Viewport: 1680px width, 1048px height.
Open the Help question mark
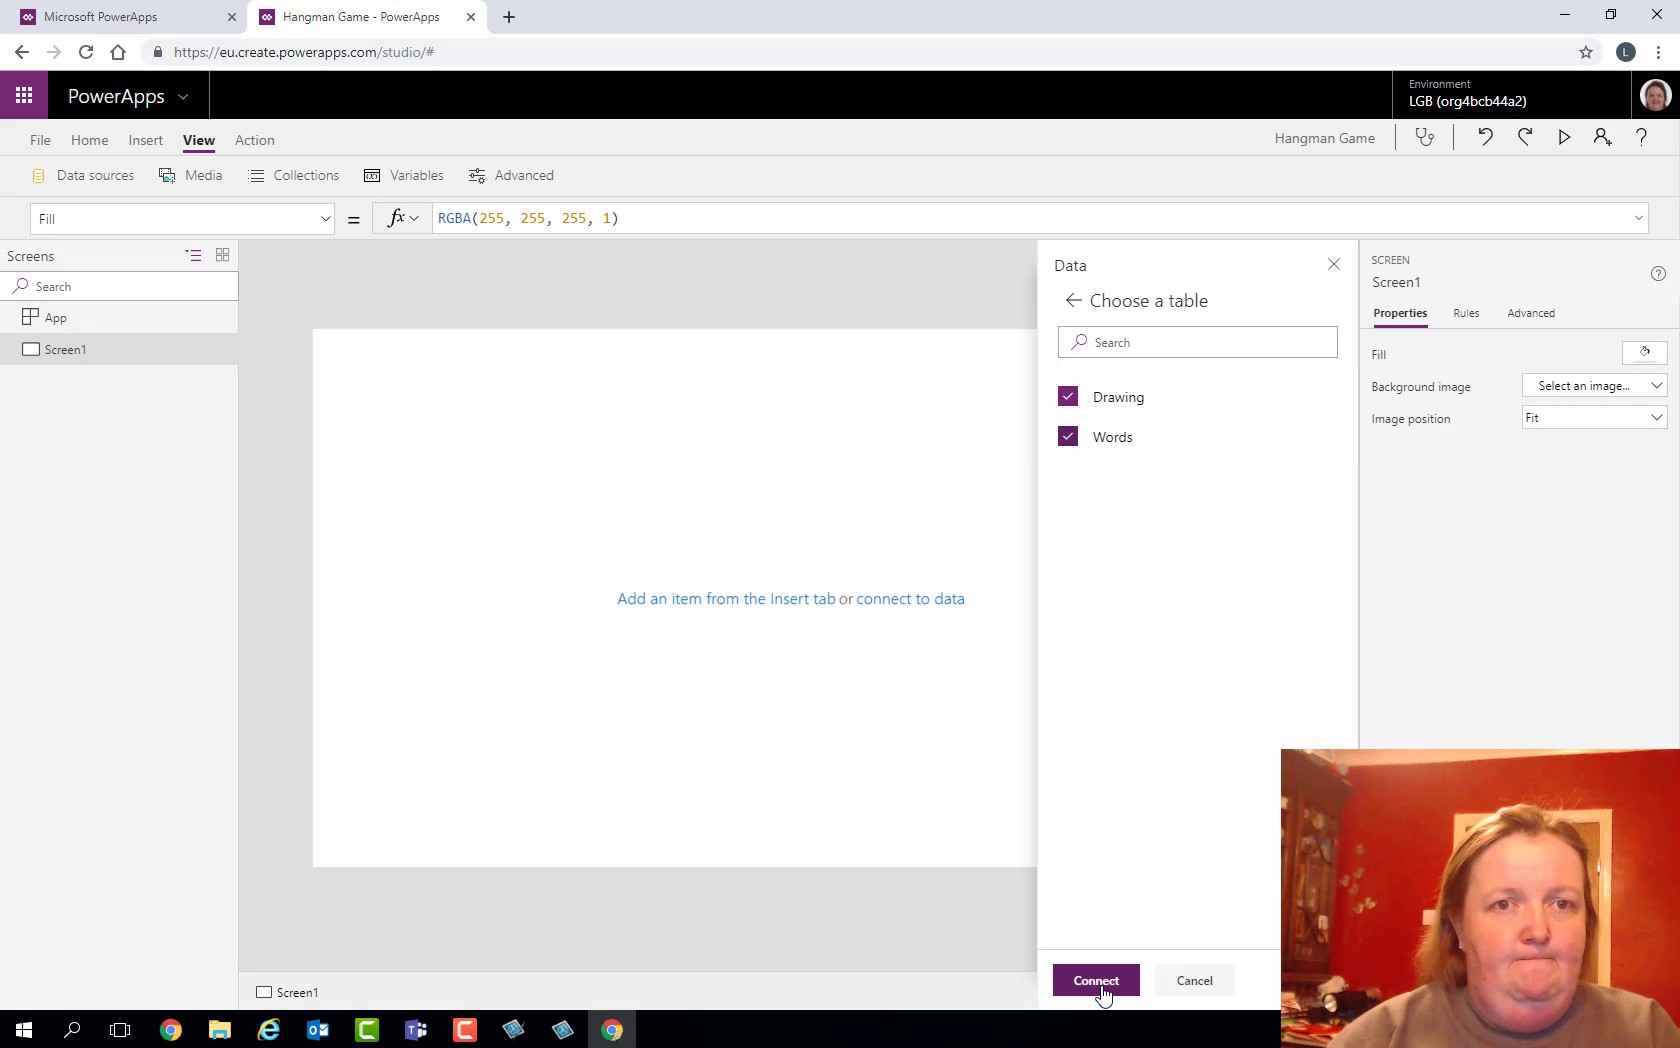pos(1641,138)
